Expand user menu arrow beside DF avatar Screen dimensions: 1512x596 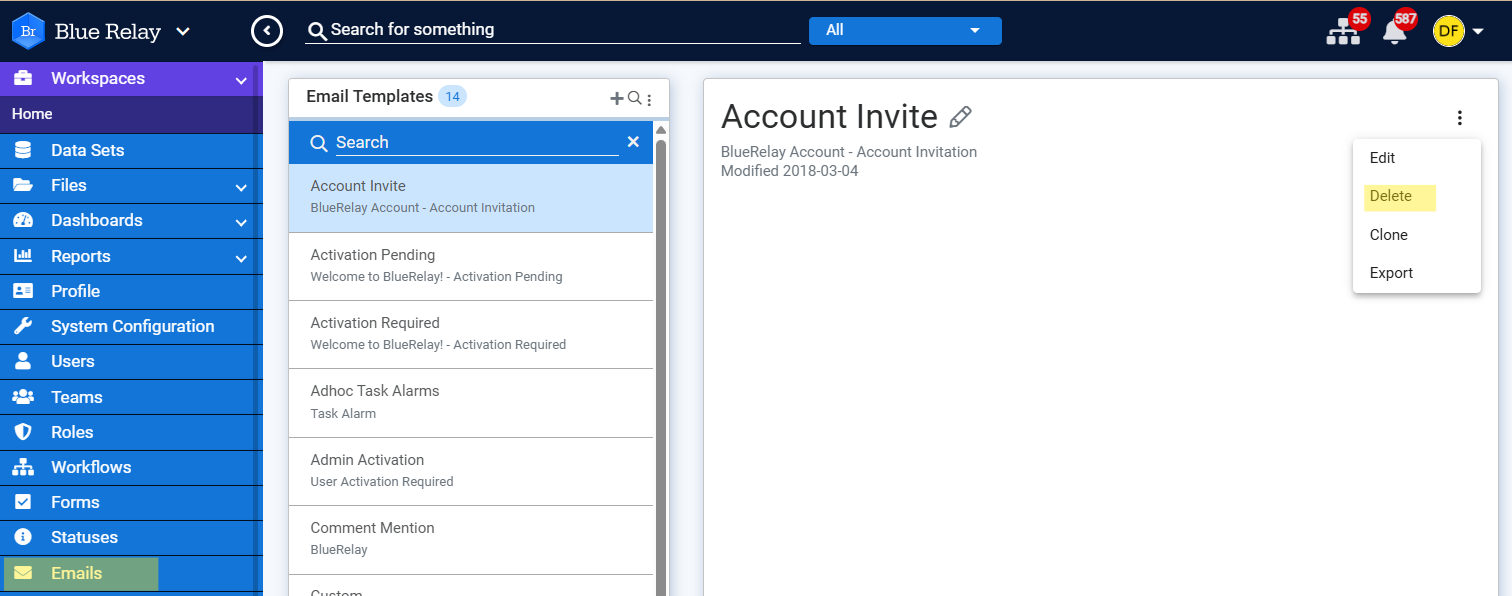(x=1477, y=31)
